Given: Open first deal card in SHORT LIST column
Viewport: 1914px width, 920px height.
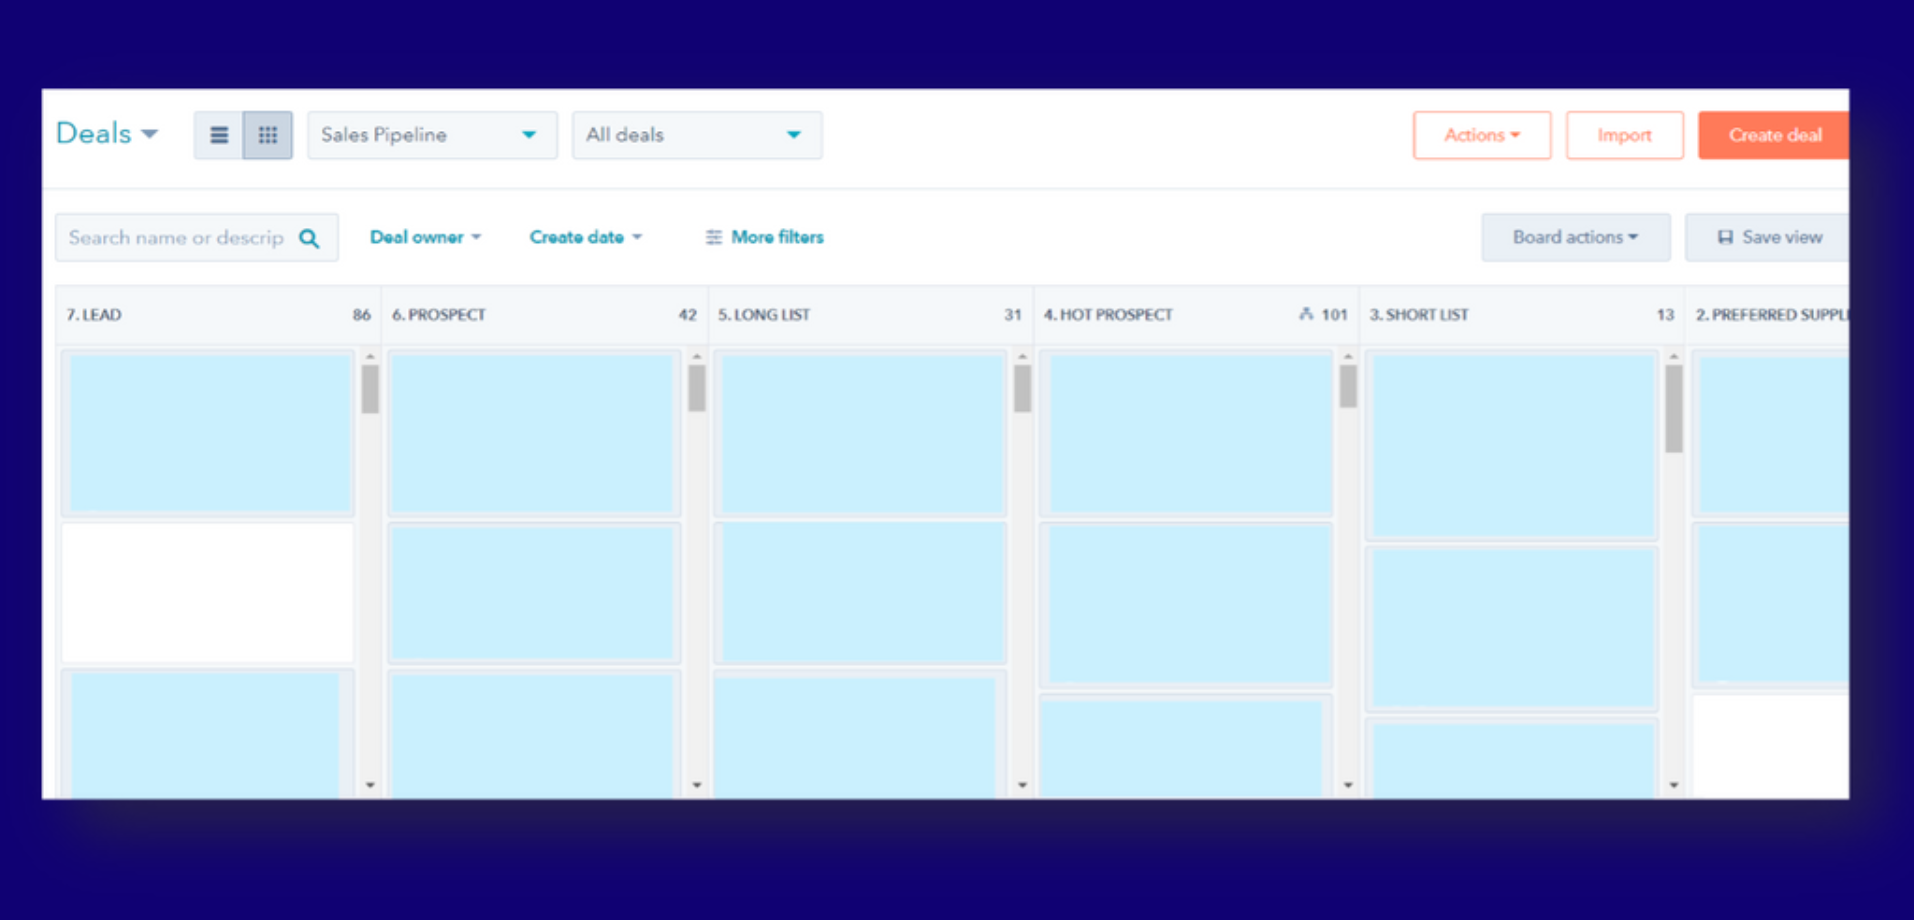Looking at the screenshot, I should pyautogui.click(x=1512, y=445).
